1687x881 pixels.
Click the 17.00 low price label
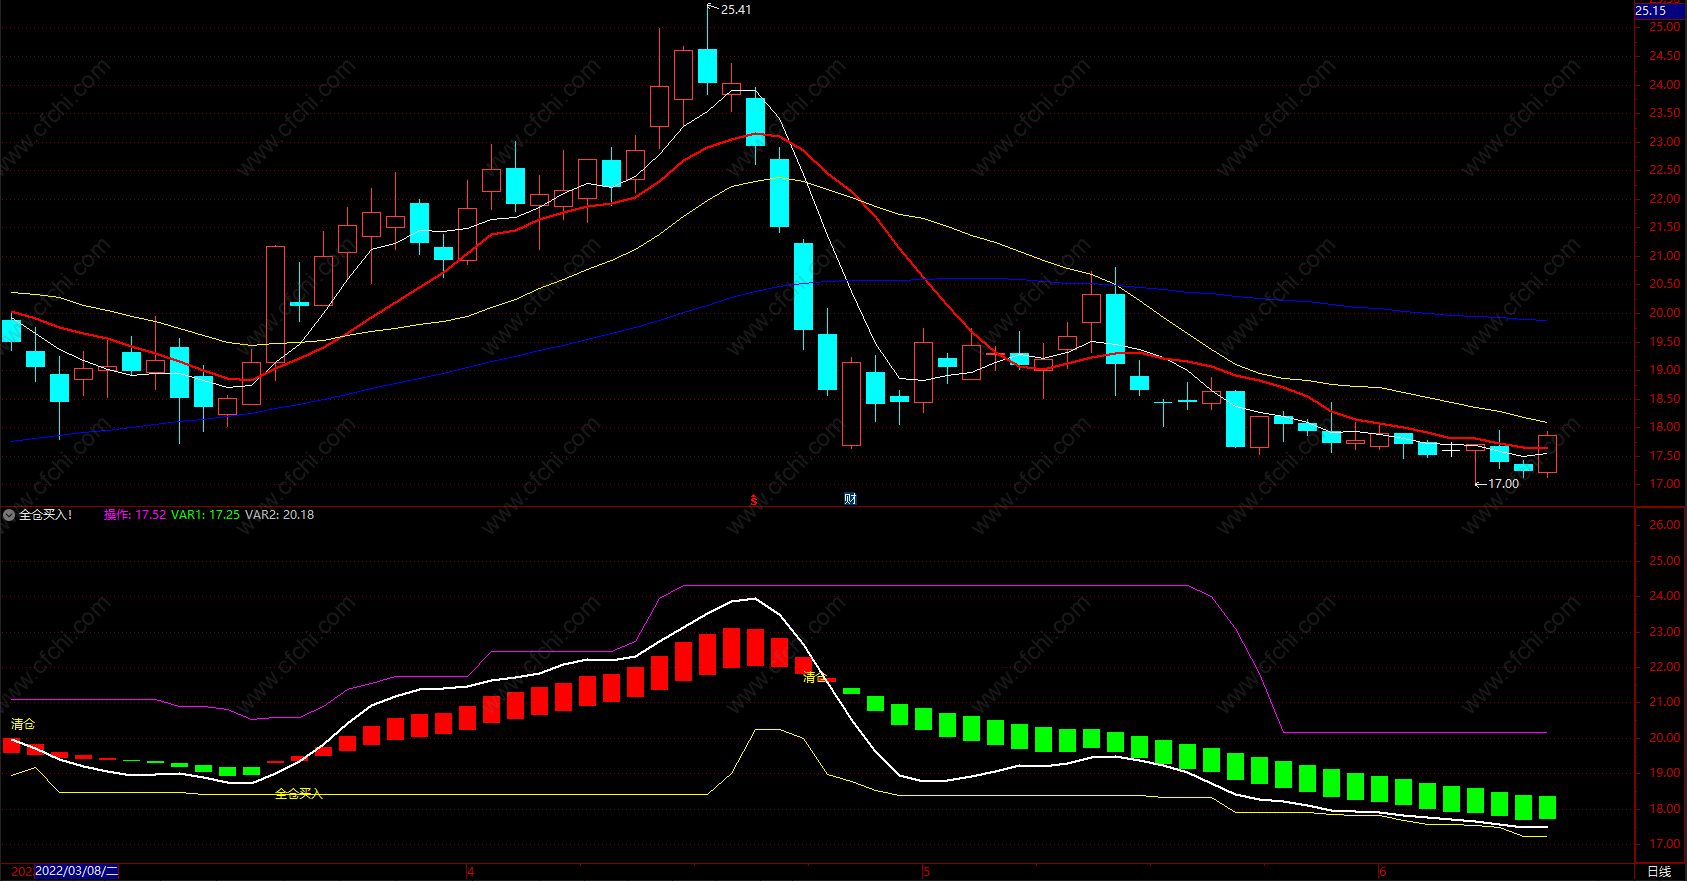[1503, 484]
